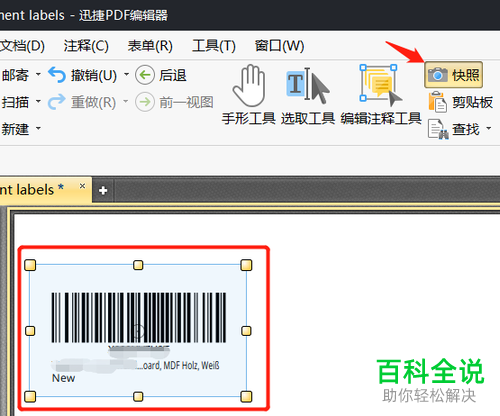Expand the 撤销(U) dropdown arrow
The image size is (500, 416).
tap(126, 74)
